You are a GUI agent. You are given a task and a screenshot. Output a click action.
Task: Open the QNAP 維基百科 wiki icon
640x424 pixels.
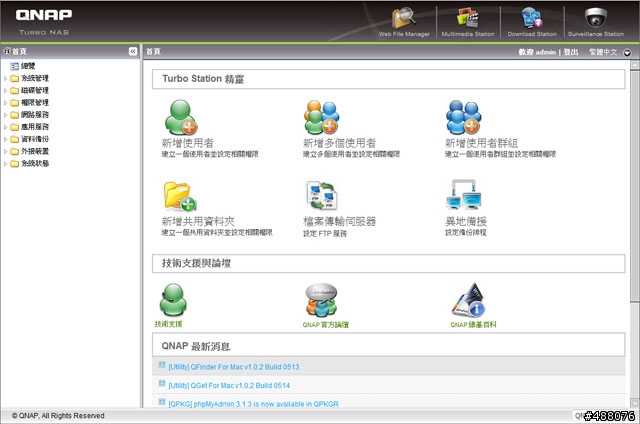[x=468, y=300]
